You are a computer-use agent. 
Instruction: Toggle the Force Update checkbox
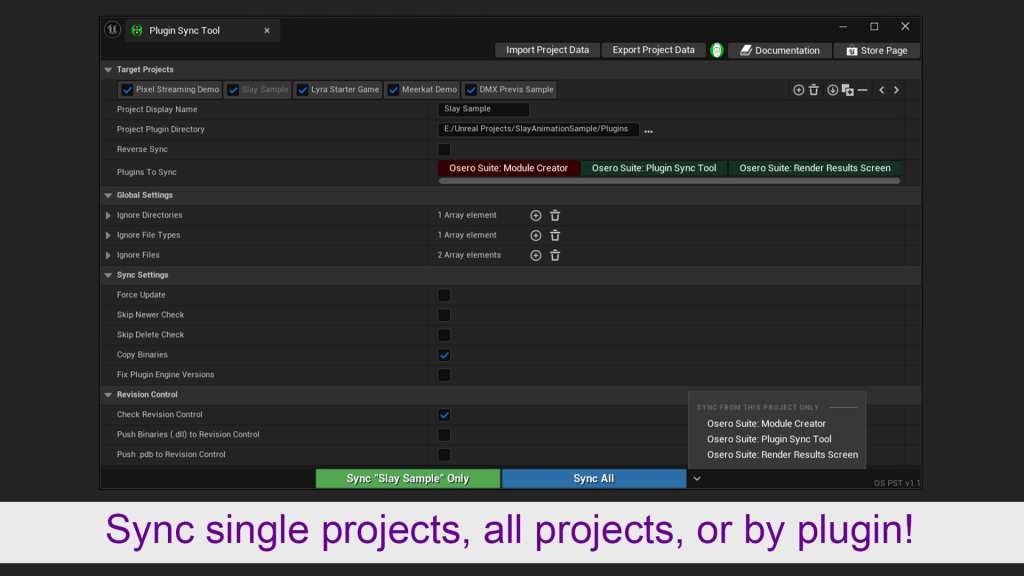444,295
